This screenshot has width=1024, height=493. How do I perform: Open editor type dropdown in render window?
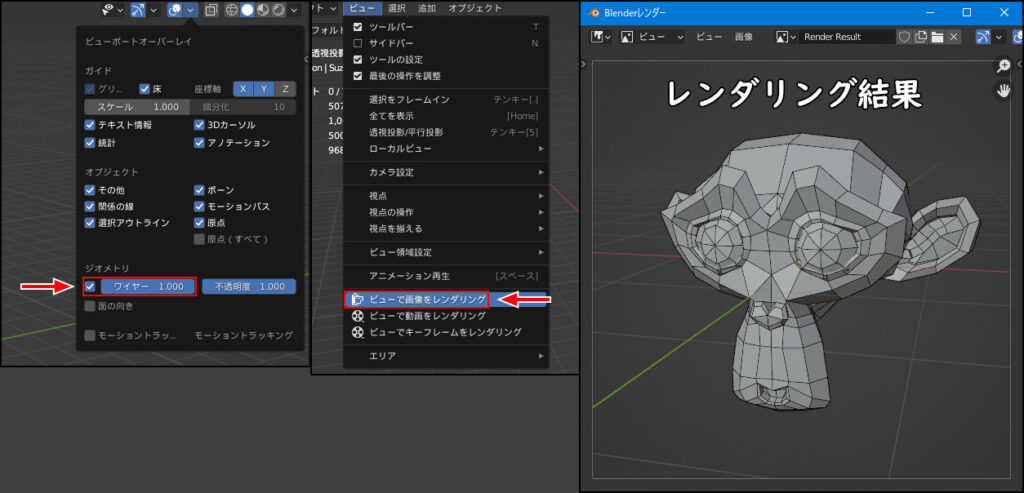coord(601,37)
